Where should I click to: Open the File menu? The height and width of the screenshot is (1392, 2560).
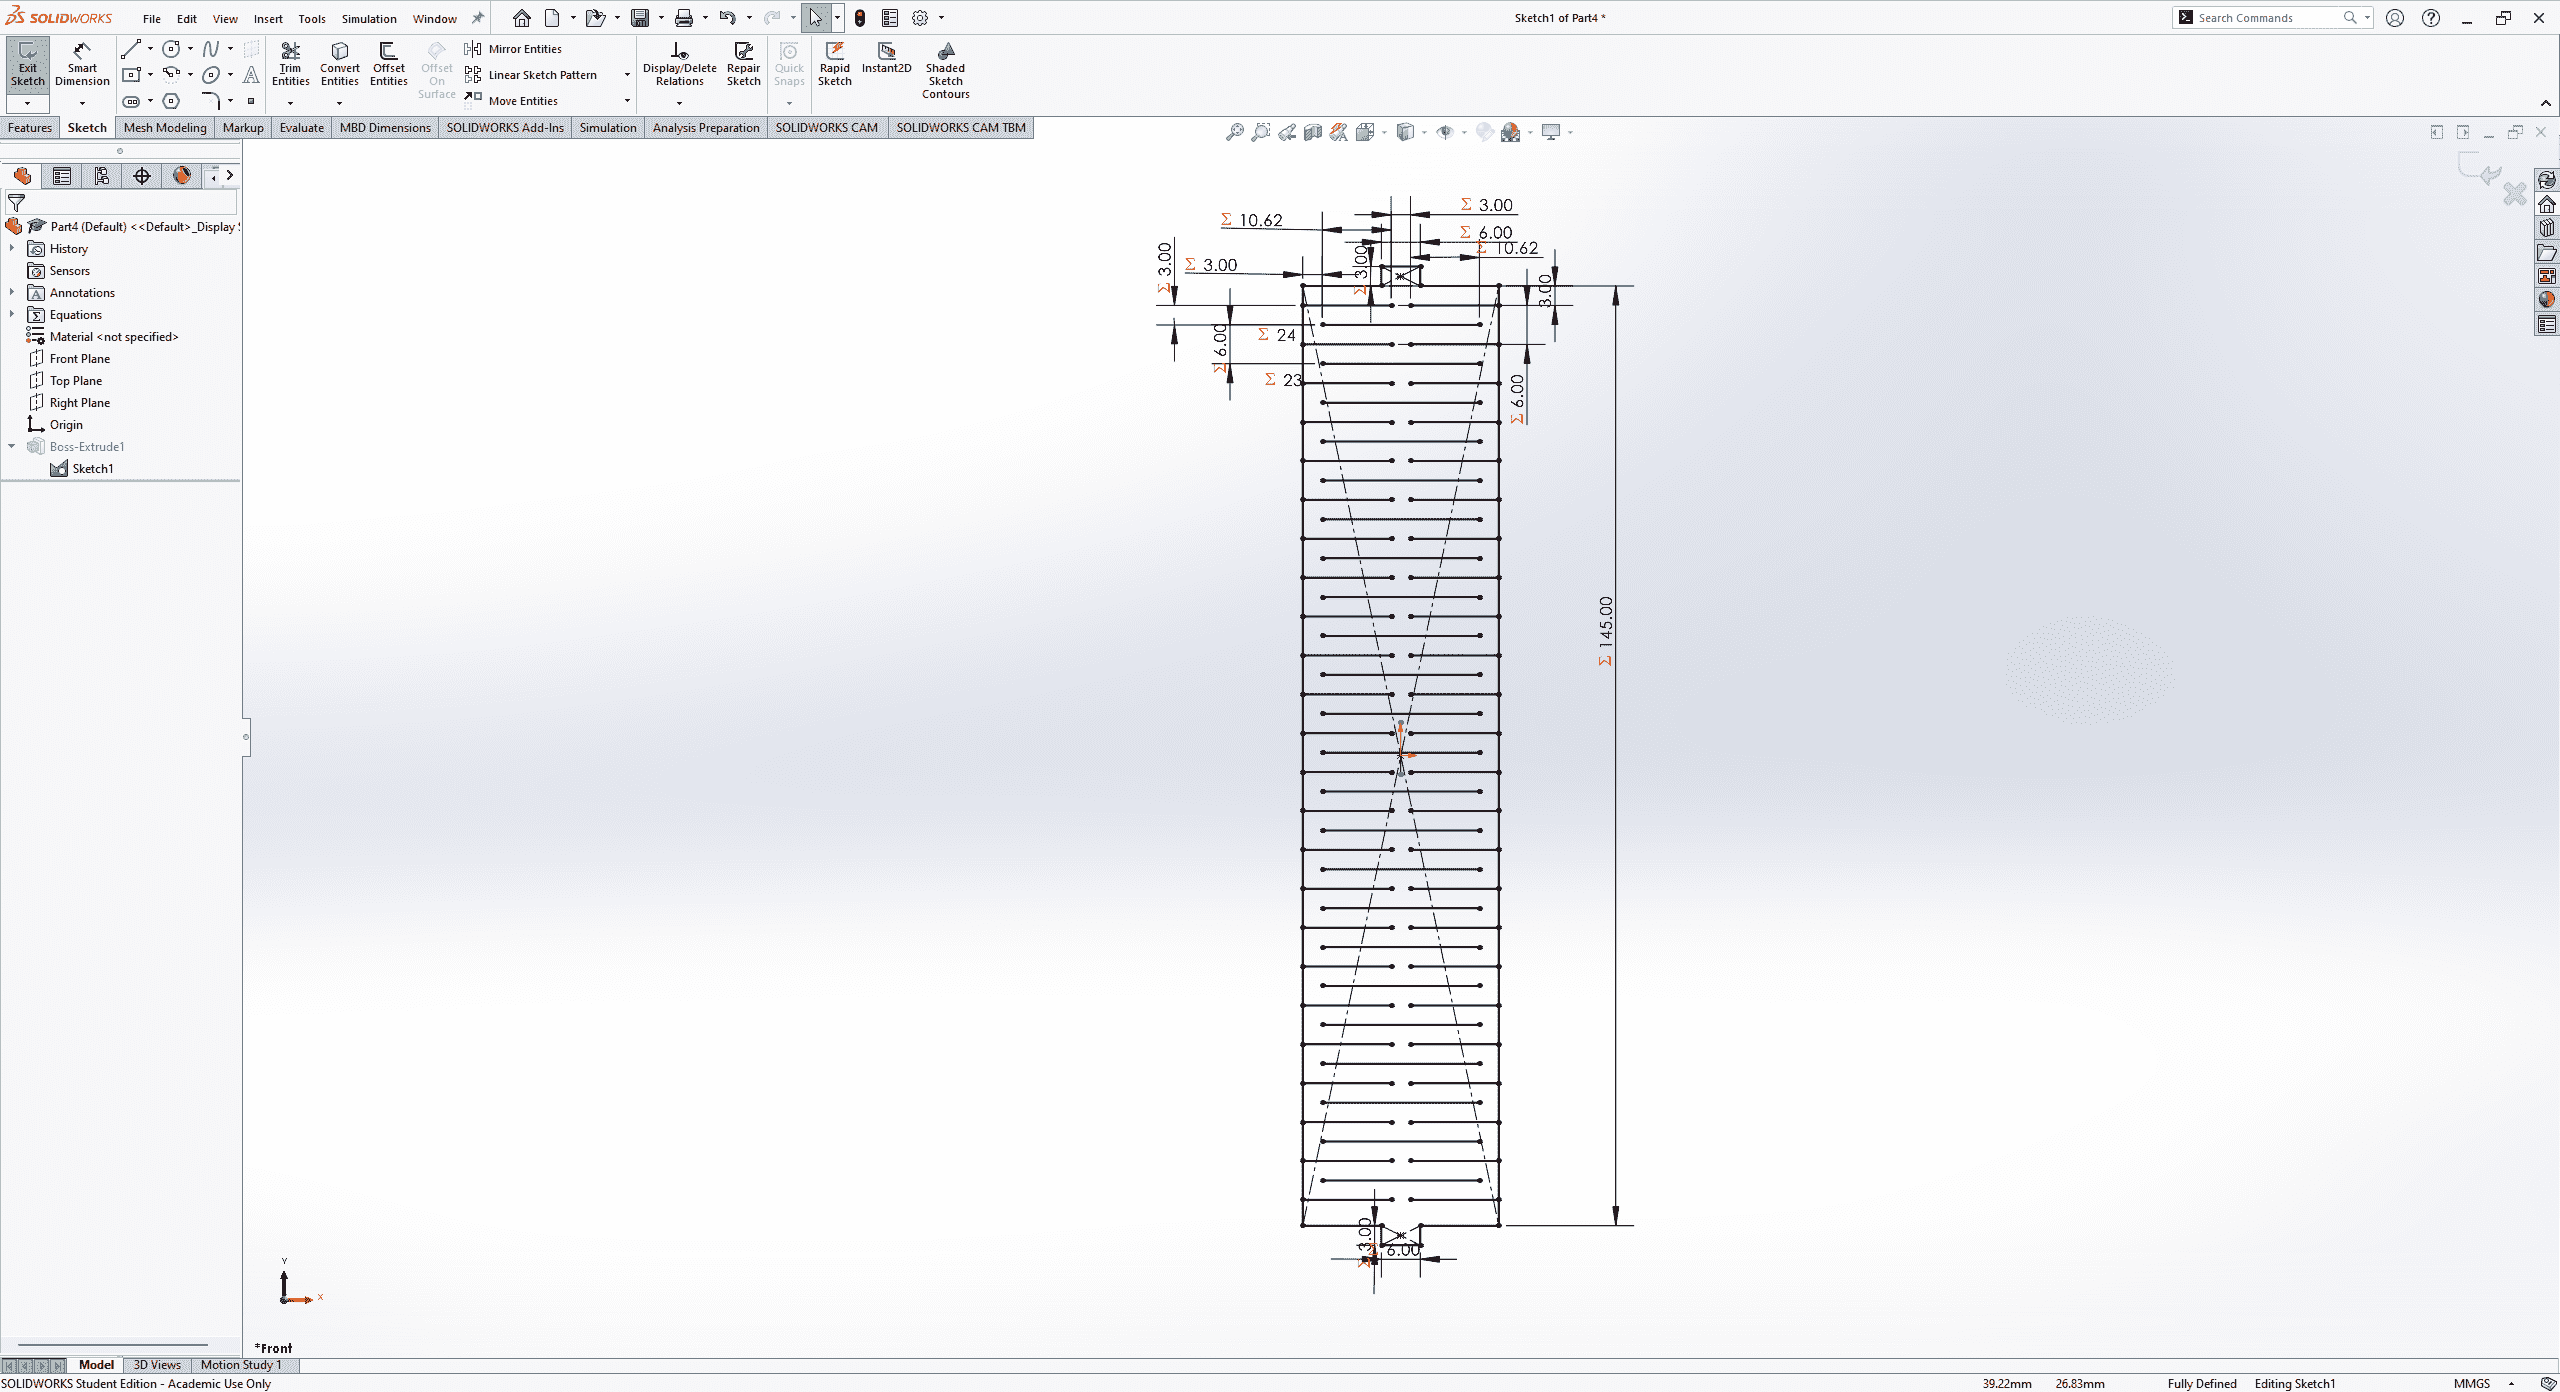[x=151, y=19]
